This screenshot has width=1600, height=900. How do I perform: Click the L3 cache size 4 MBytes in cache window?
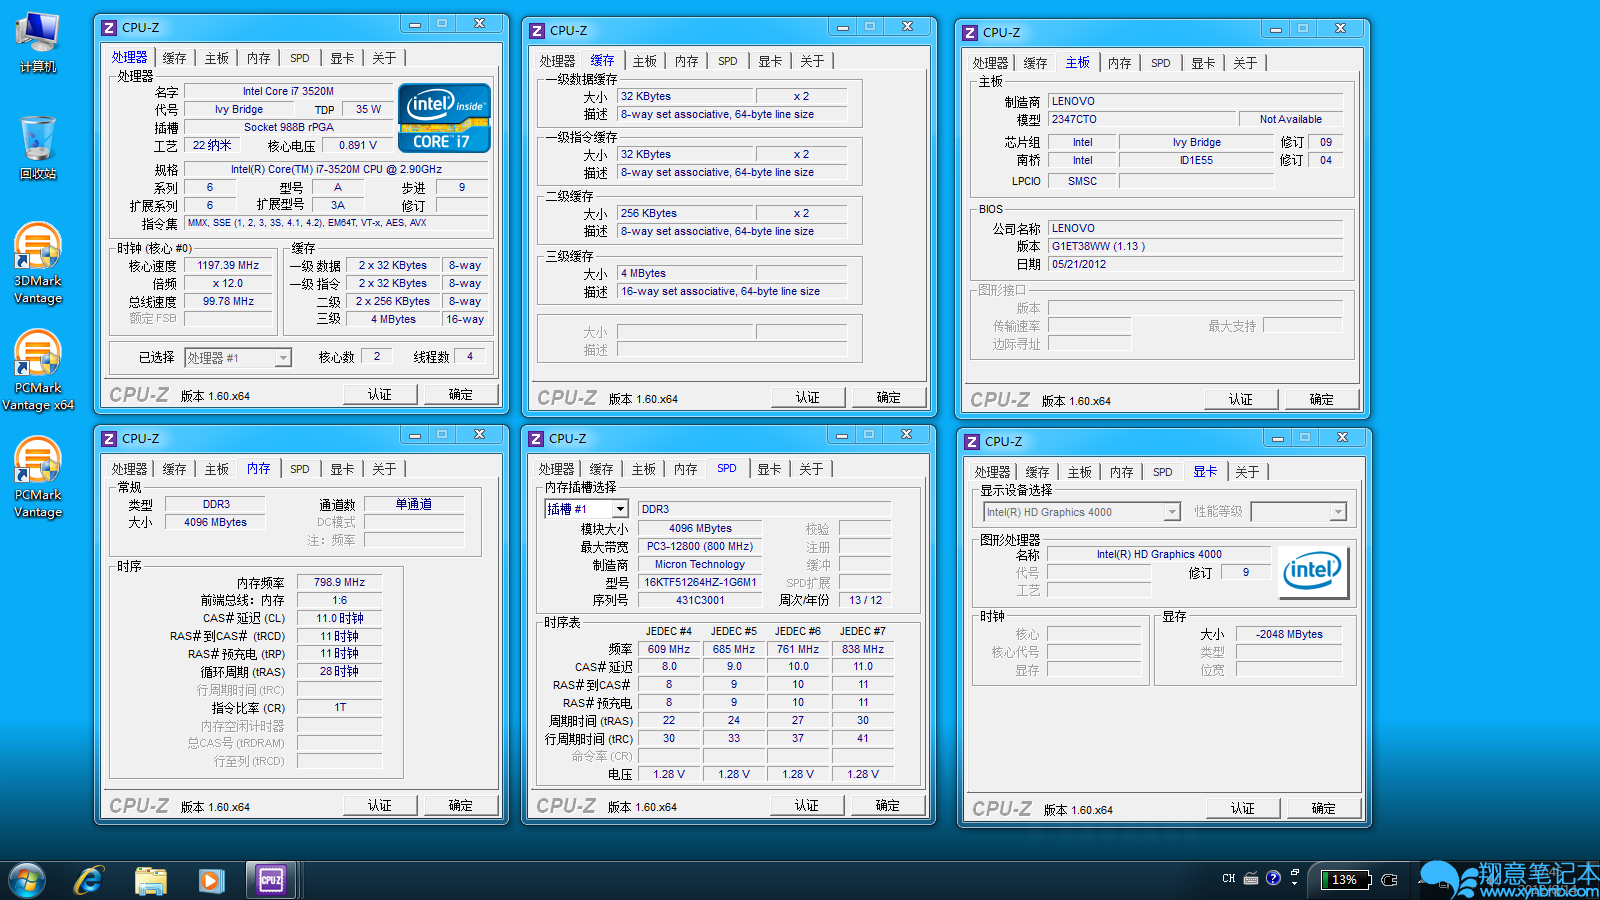click(685, 273)
